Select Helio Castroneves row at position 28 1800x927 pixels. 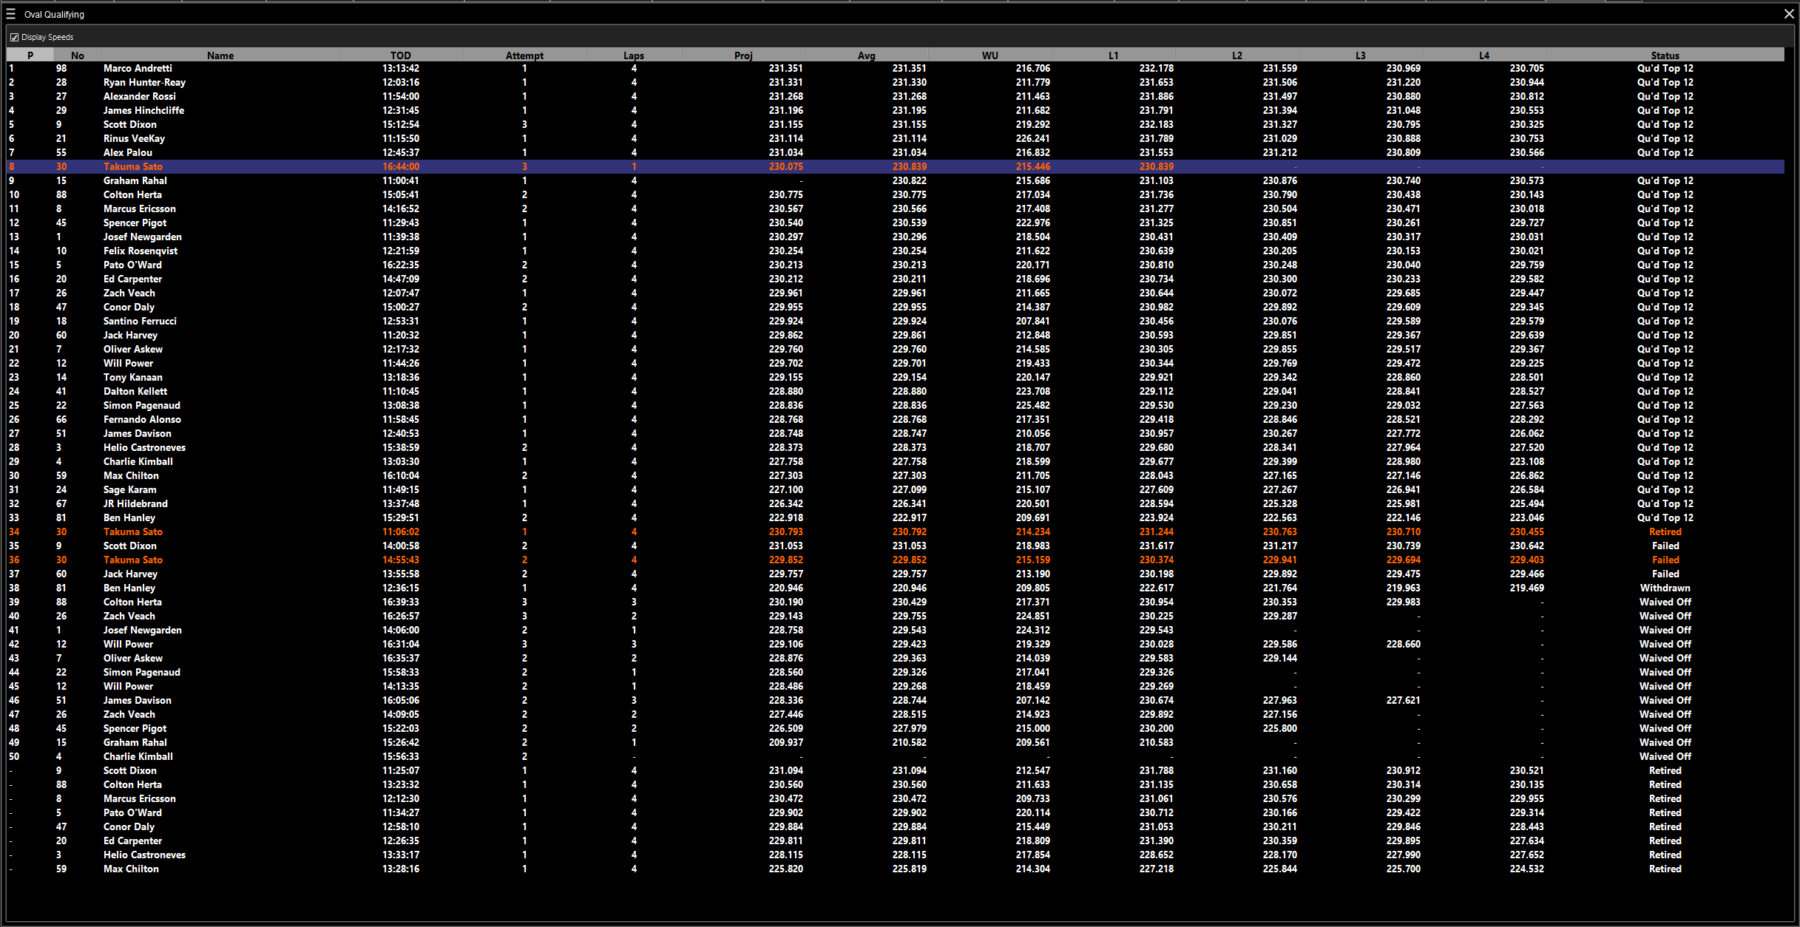click(144, 448)
